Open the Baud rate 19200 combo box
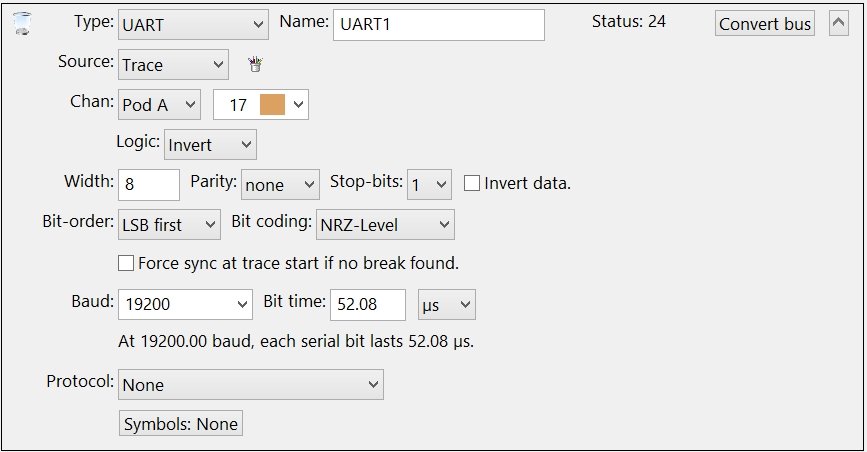 coord(185,304)
